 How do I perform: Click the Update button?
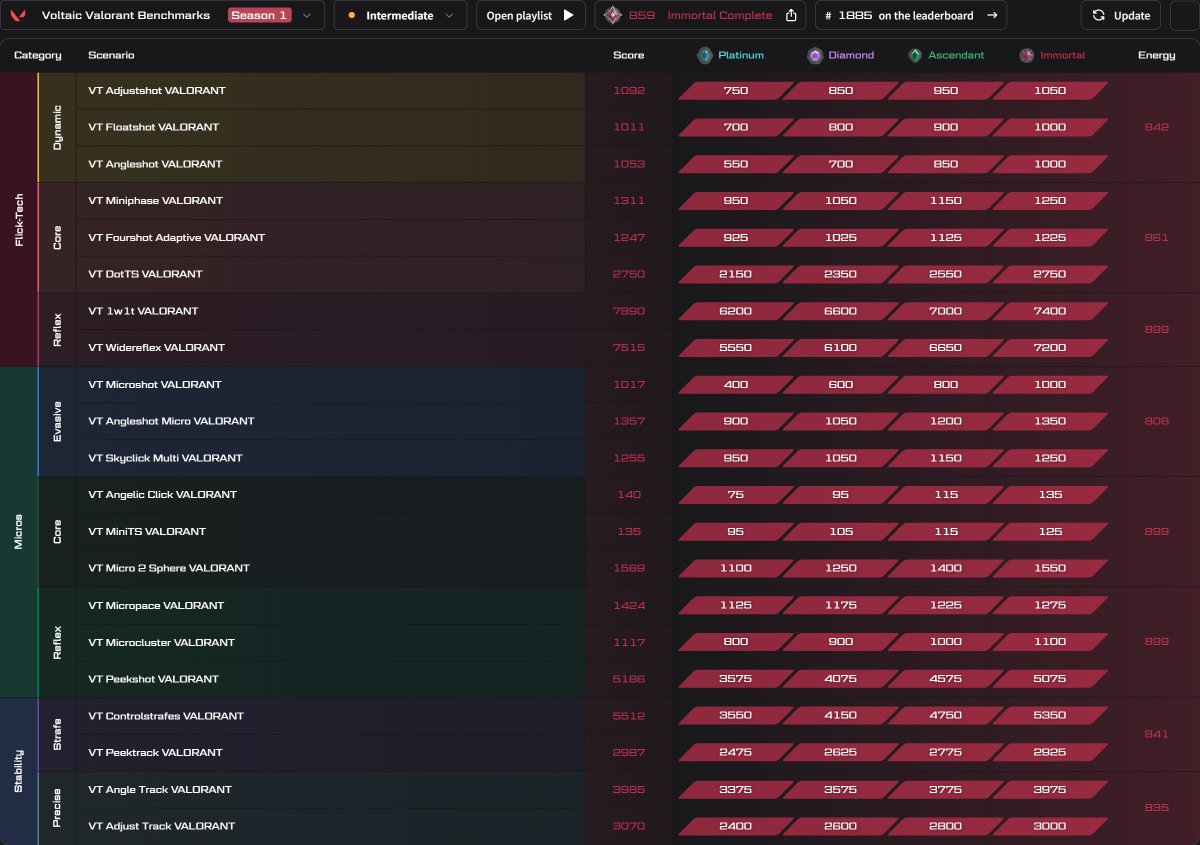[x=1121, y=15]
